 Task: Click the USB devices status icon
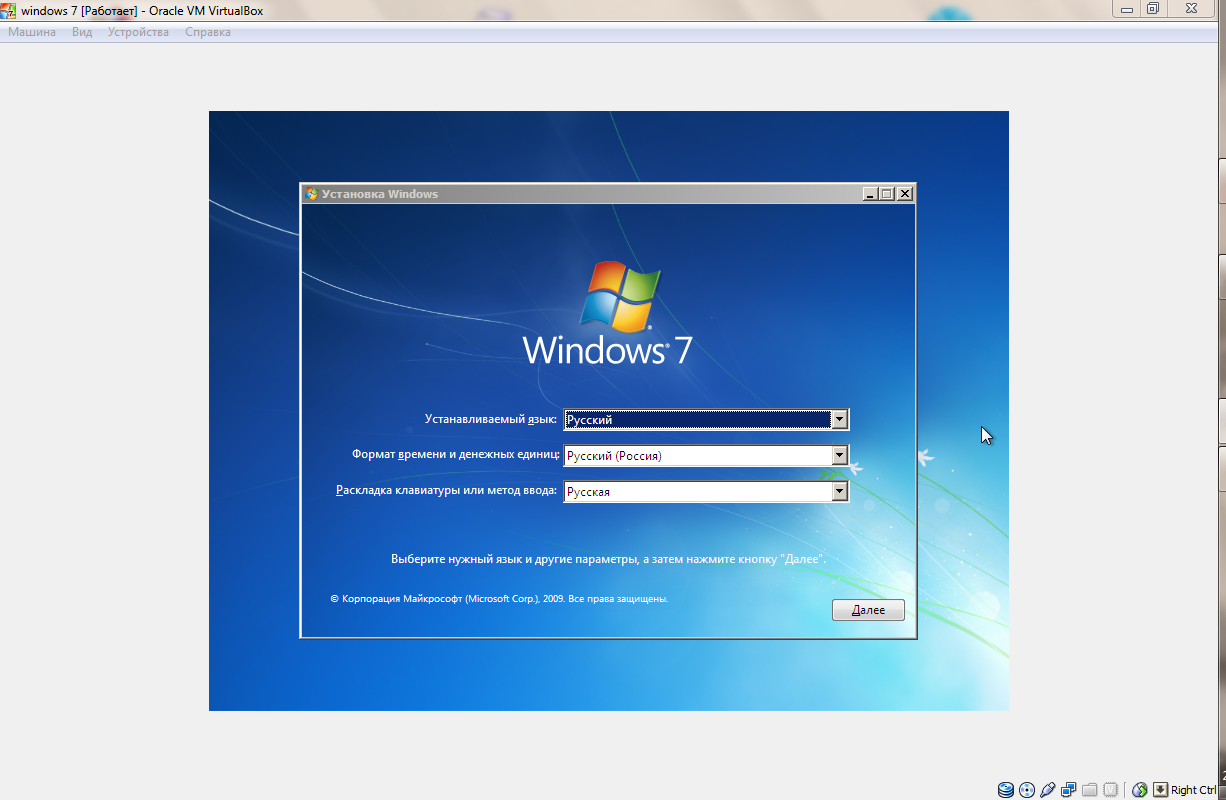pyautogui.click(x=1047, y=790)
